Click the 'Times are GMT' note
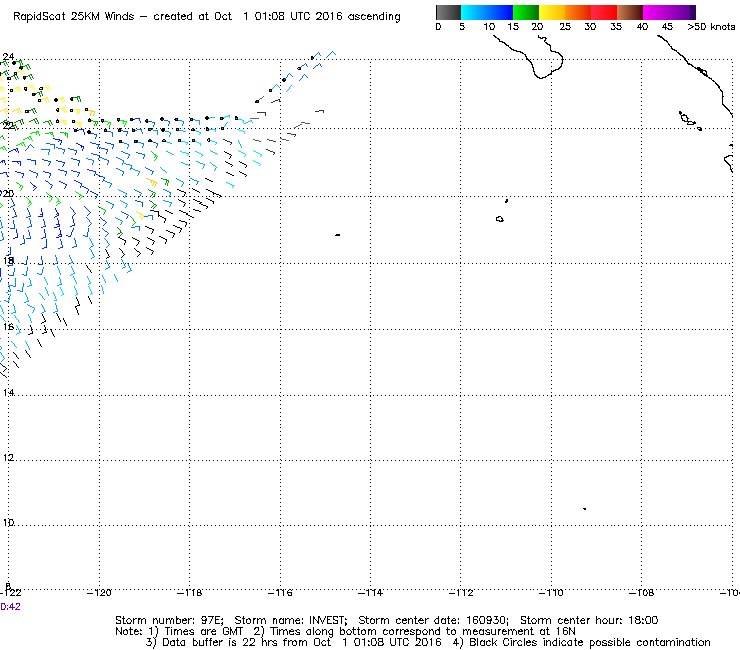This screenshot has width=740, height=650. click(x=204, y=632)
